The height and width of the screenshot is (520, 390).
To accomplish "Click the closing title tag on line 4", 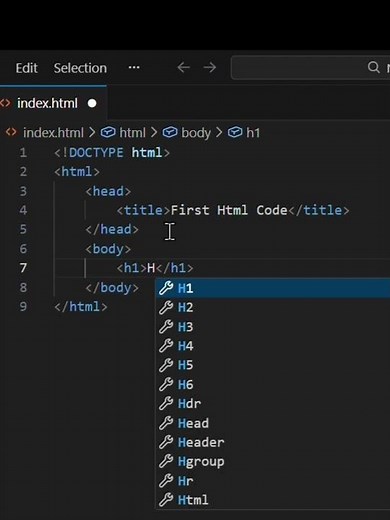I will 319,210.
